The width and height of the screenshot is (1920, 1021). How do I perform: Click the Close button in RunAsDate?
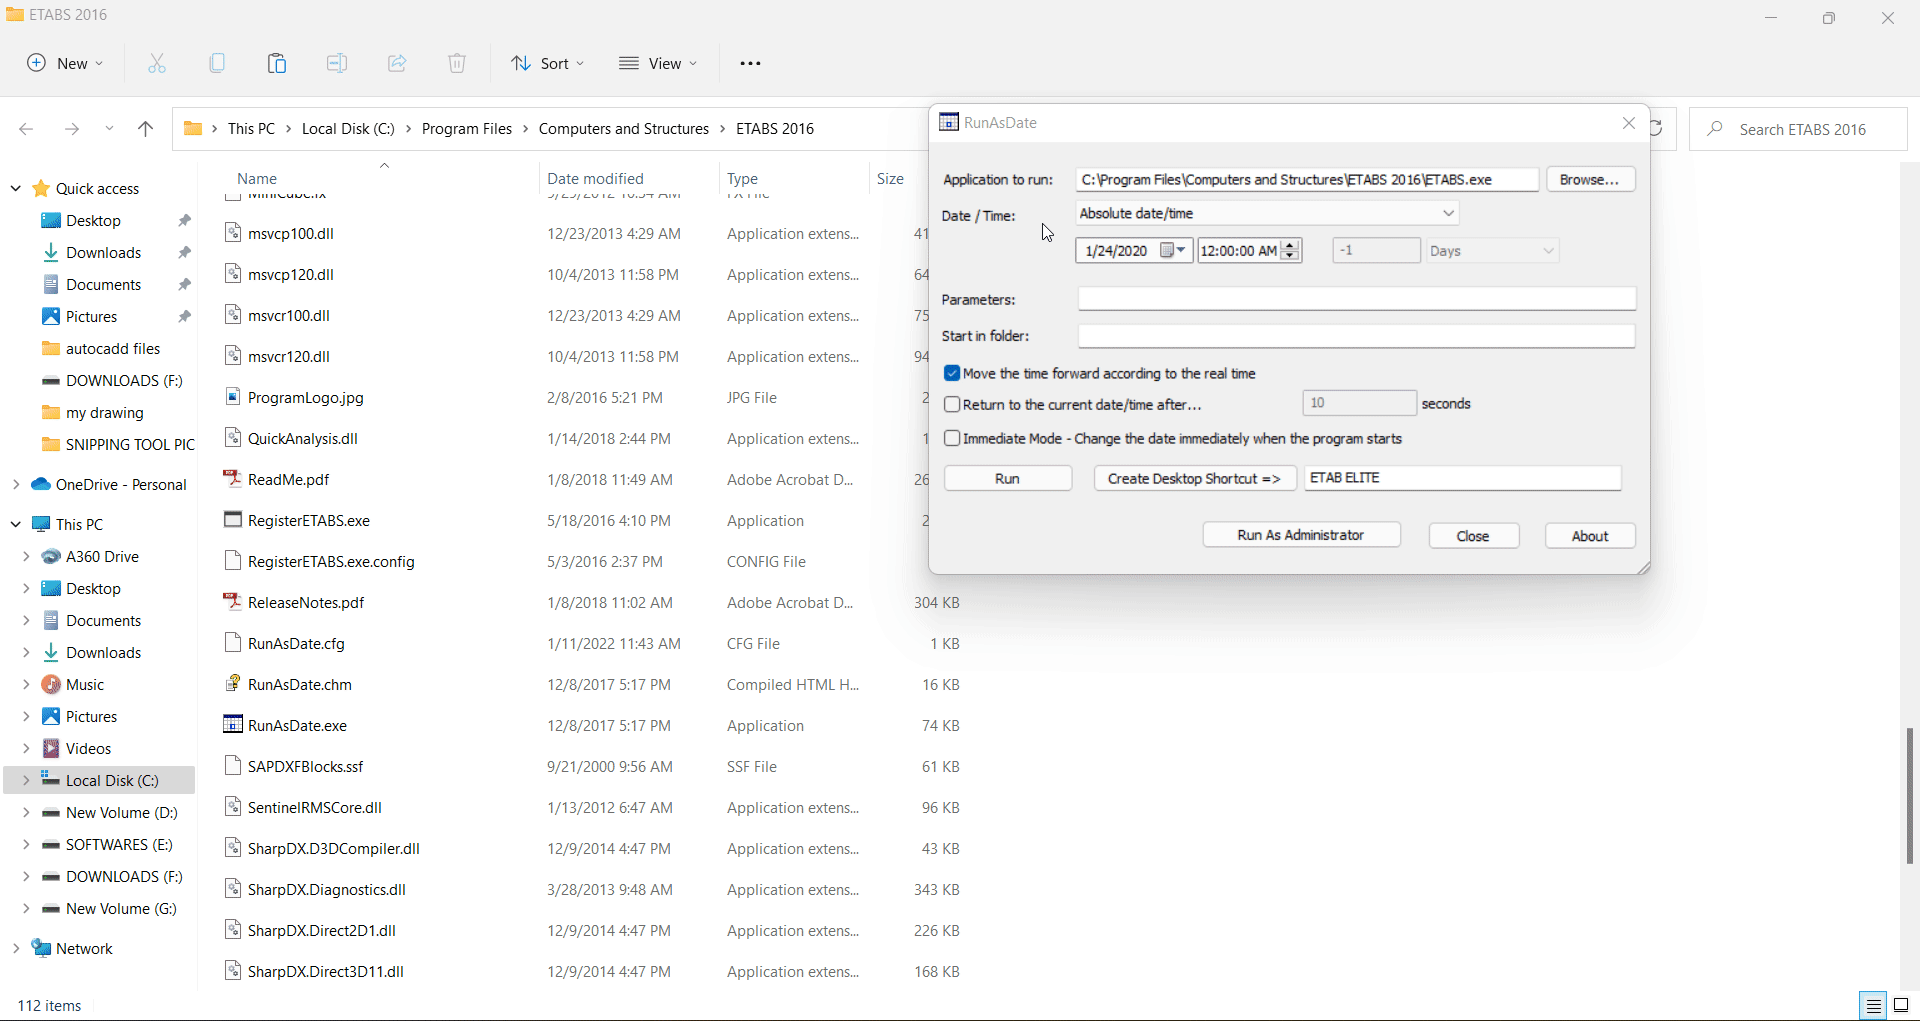[1474, 535]
